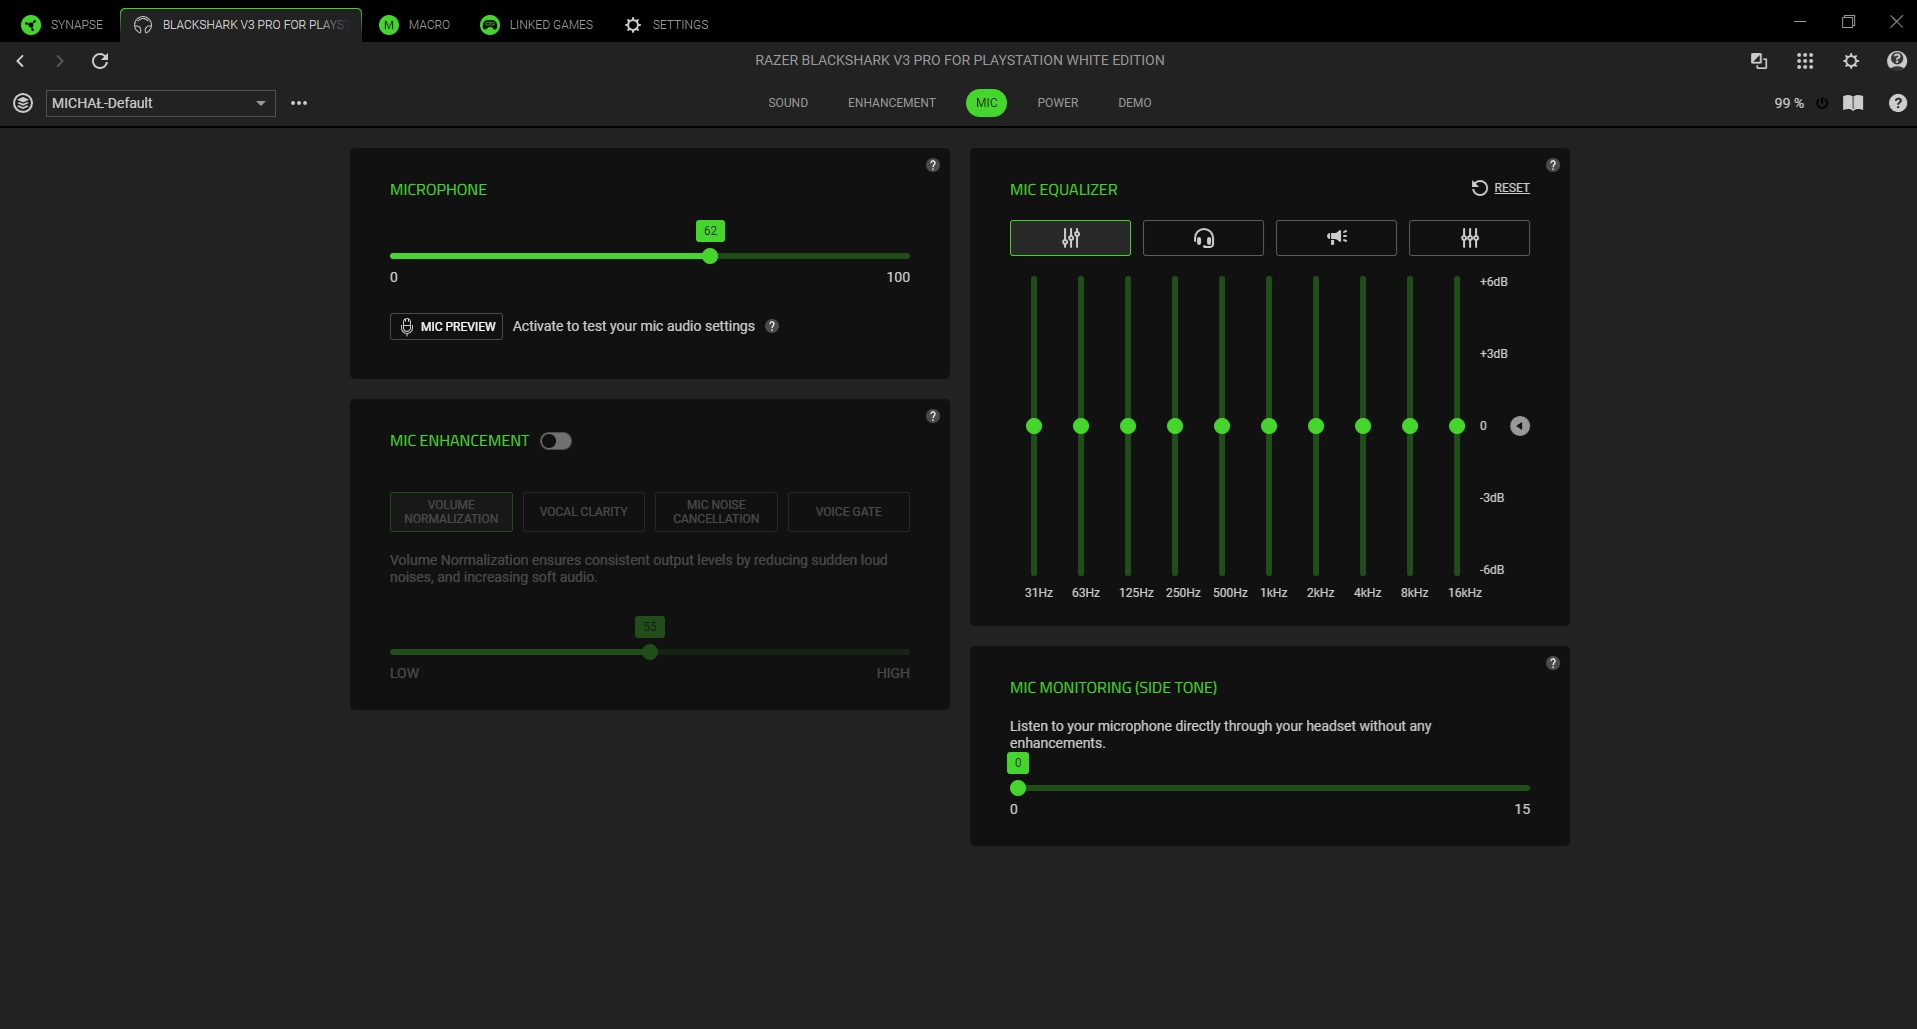Click the 1kHz equalizer band handle
Image resolution: width=1917 pixels, height=1029 pixels.
[1269, 426]
